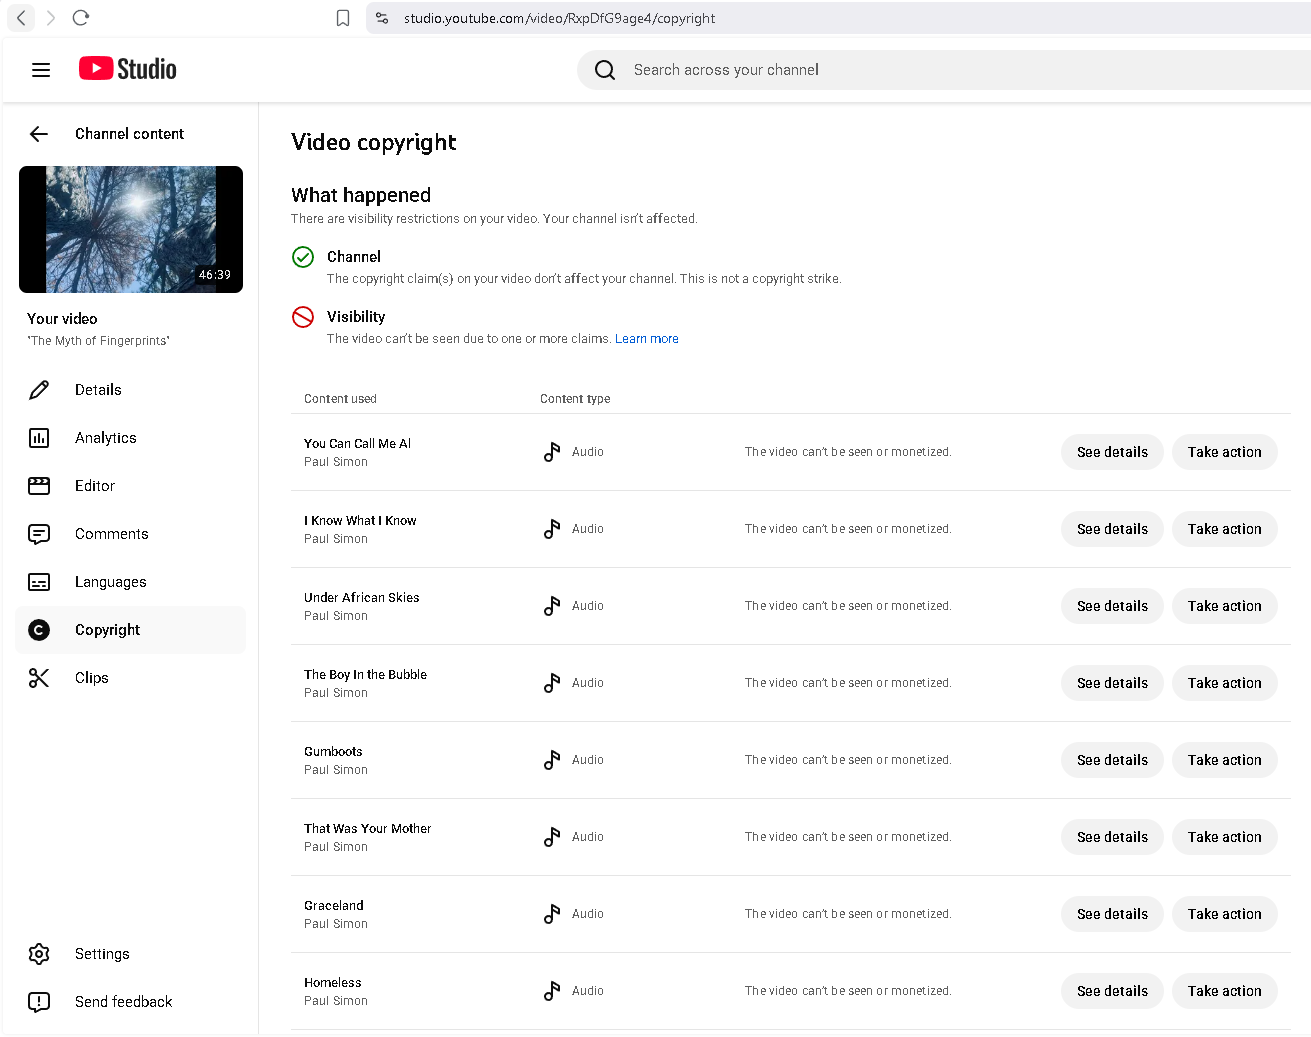Take action on the Graceland claim
1311x1037 pixels.
1224,914
